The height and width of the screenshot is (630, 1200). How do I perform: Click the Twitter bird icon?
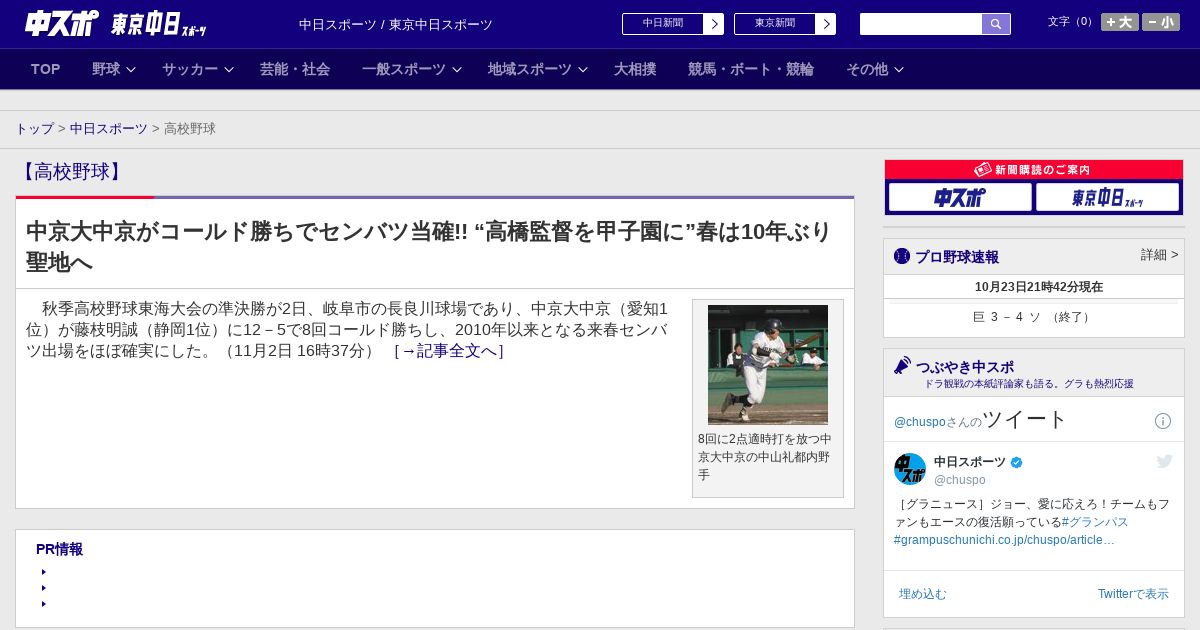pos(1164,461)
